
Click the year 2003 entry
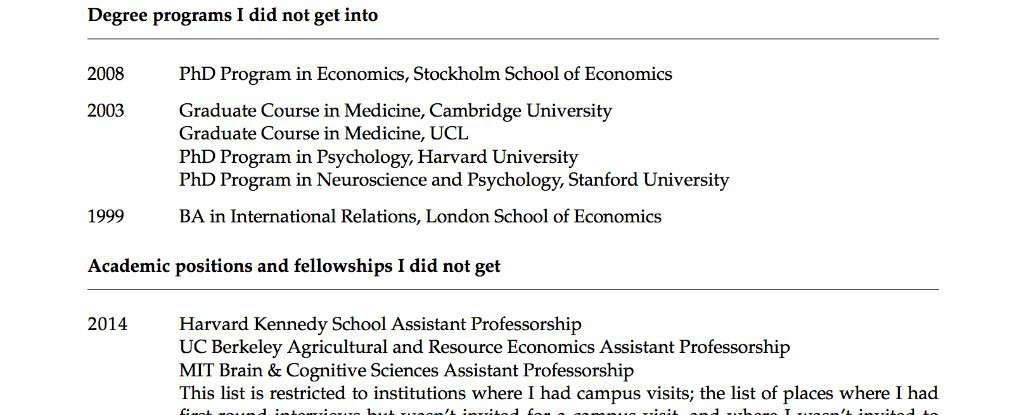(106, 111)
